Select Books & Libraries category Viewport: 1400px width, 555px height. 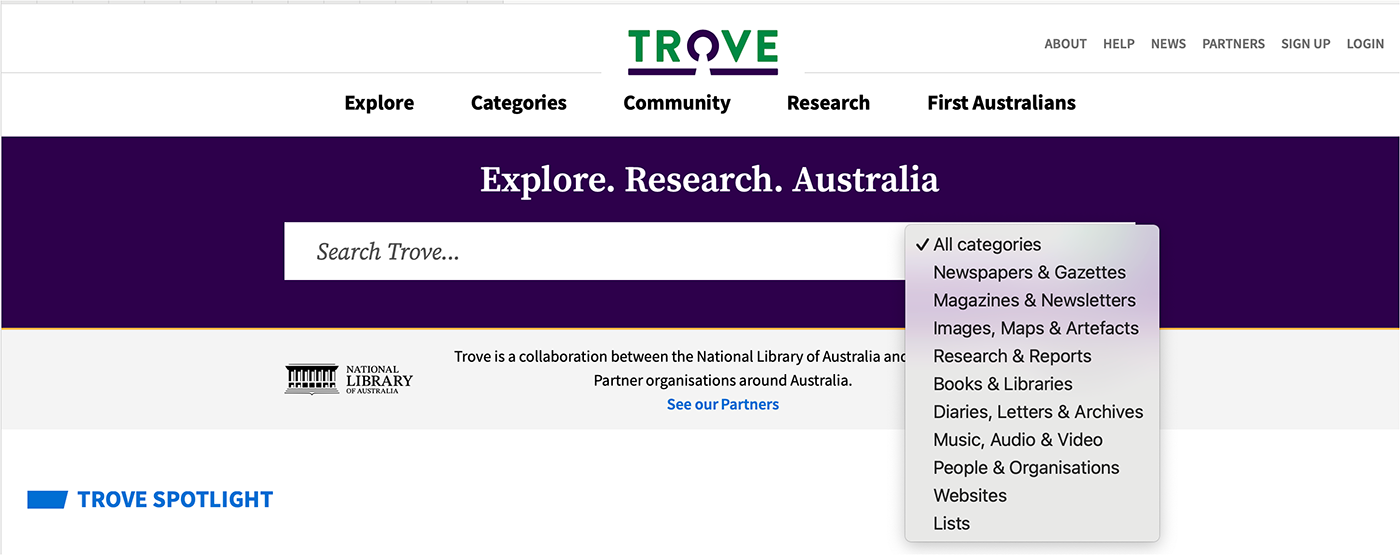tap(1002, 384)
